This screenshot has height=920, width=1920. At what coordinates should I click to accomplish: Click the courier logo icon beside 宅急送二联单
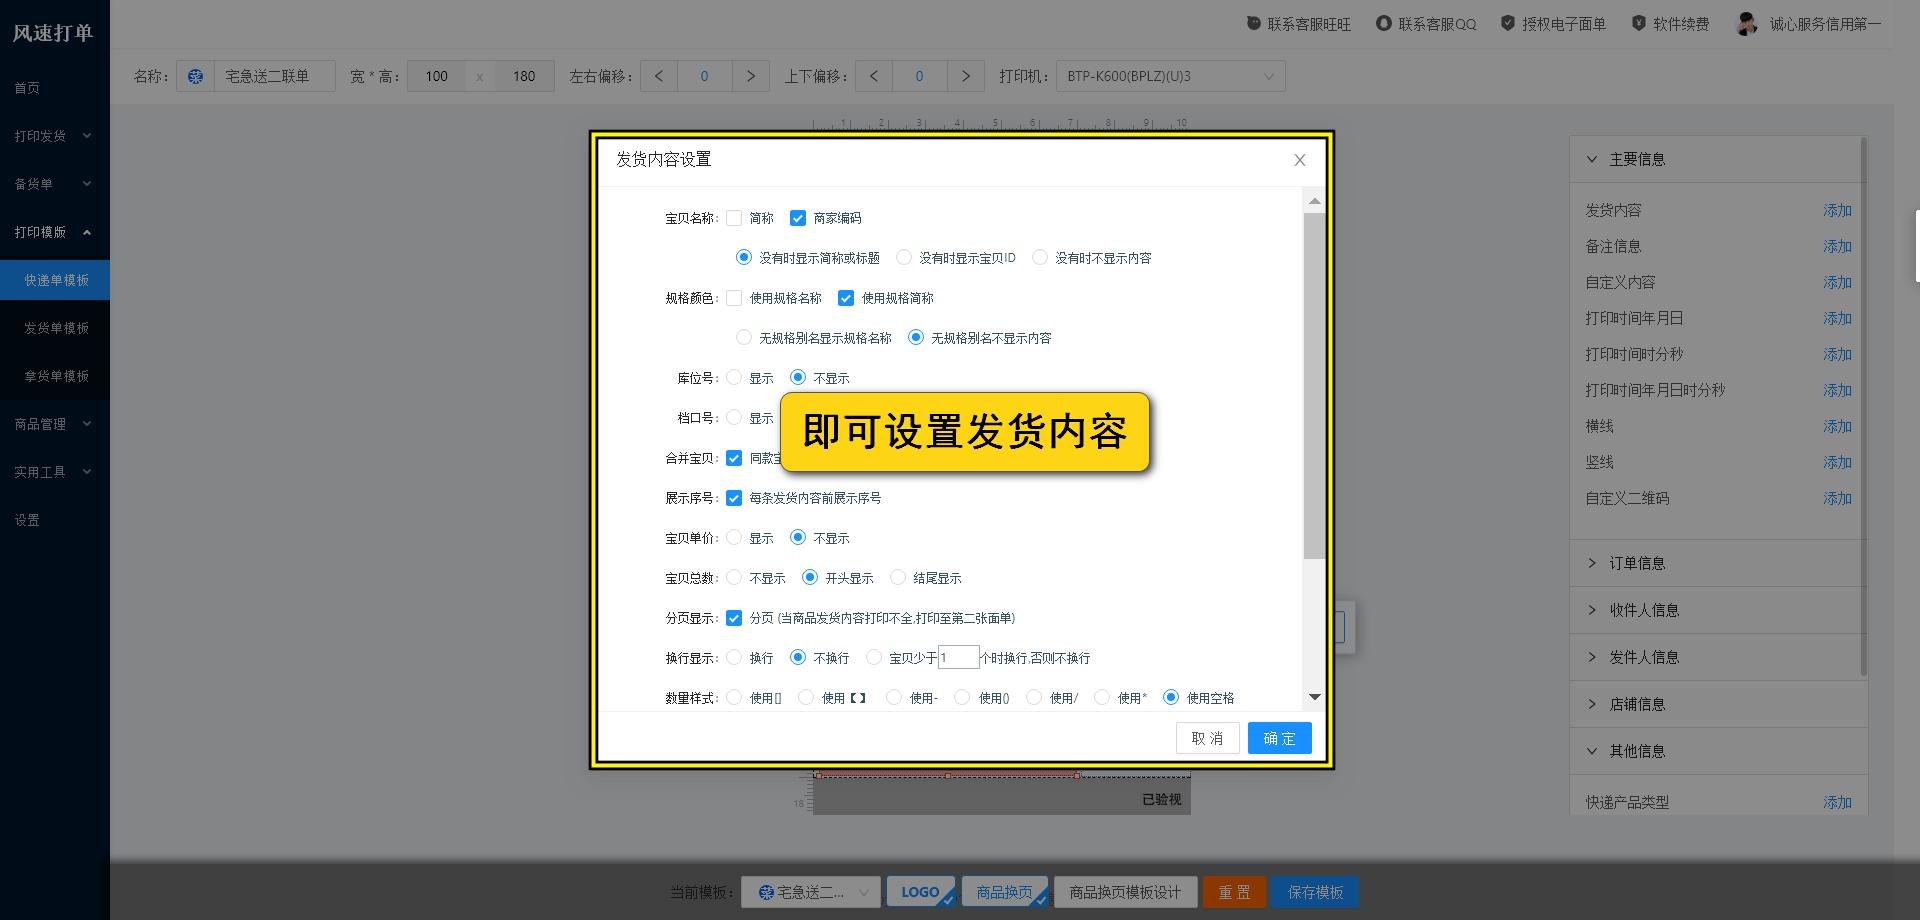[x=196, y=75]
